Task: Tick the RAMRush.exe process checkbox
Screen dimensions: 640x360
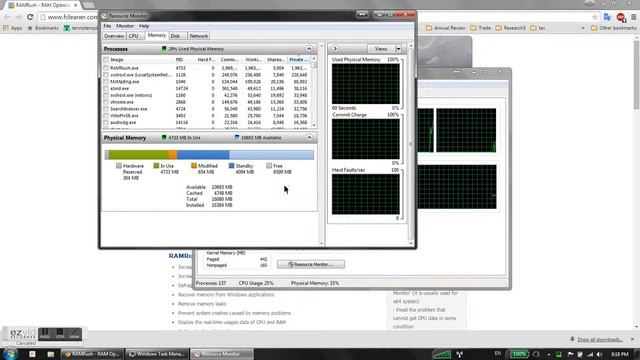Action: (x=106, y=68)
